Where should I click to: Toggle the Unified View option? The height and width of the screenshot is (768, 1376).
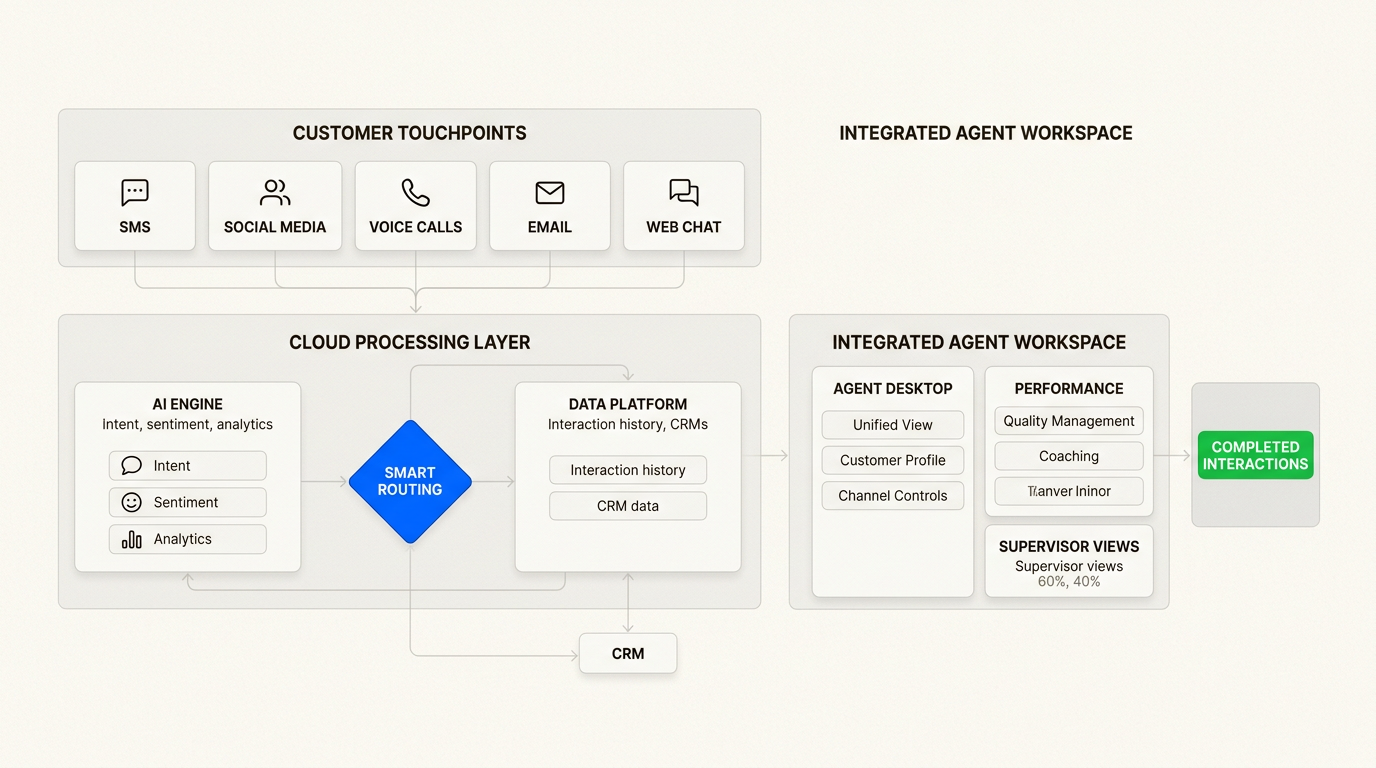click(892, 424)
